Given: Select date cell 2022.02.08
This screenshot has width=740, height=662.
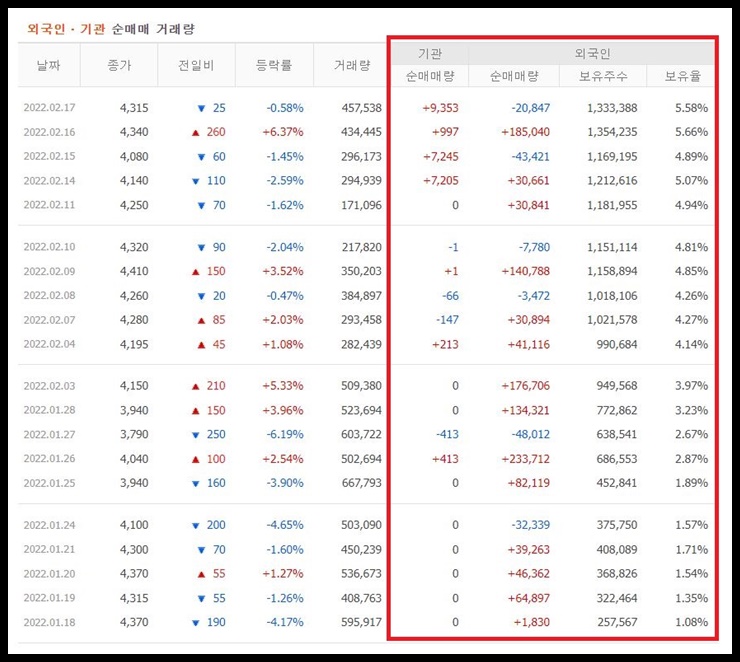Looking at the screenshot, I should pos(50,295).
